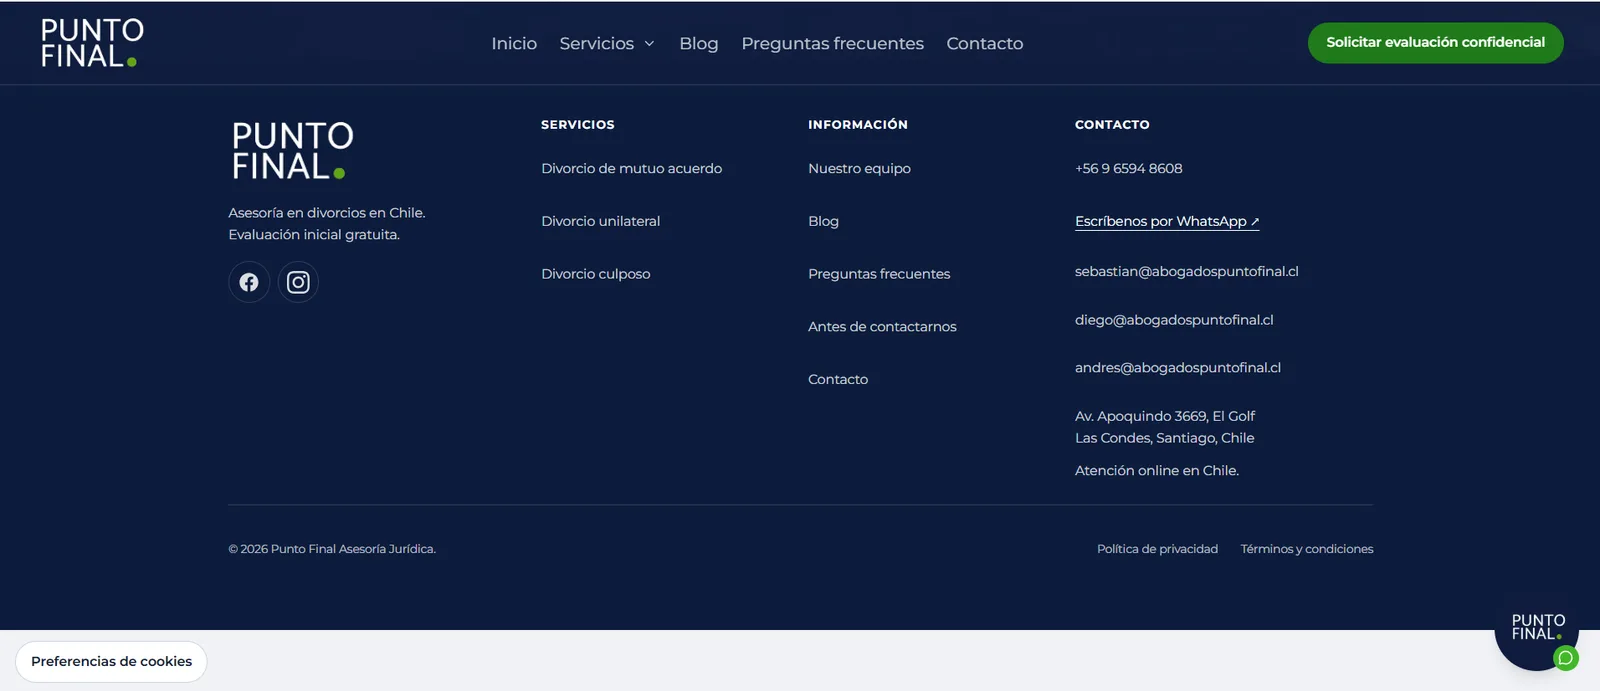Image resolution: width=1600 pixels, height=691 pixels.
Task: Click Escríbenos por WhatsApp link
Action: (1167, 221)
